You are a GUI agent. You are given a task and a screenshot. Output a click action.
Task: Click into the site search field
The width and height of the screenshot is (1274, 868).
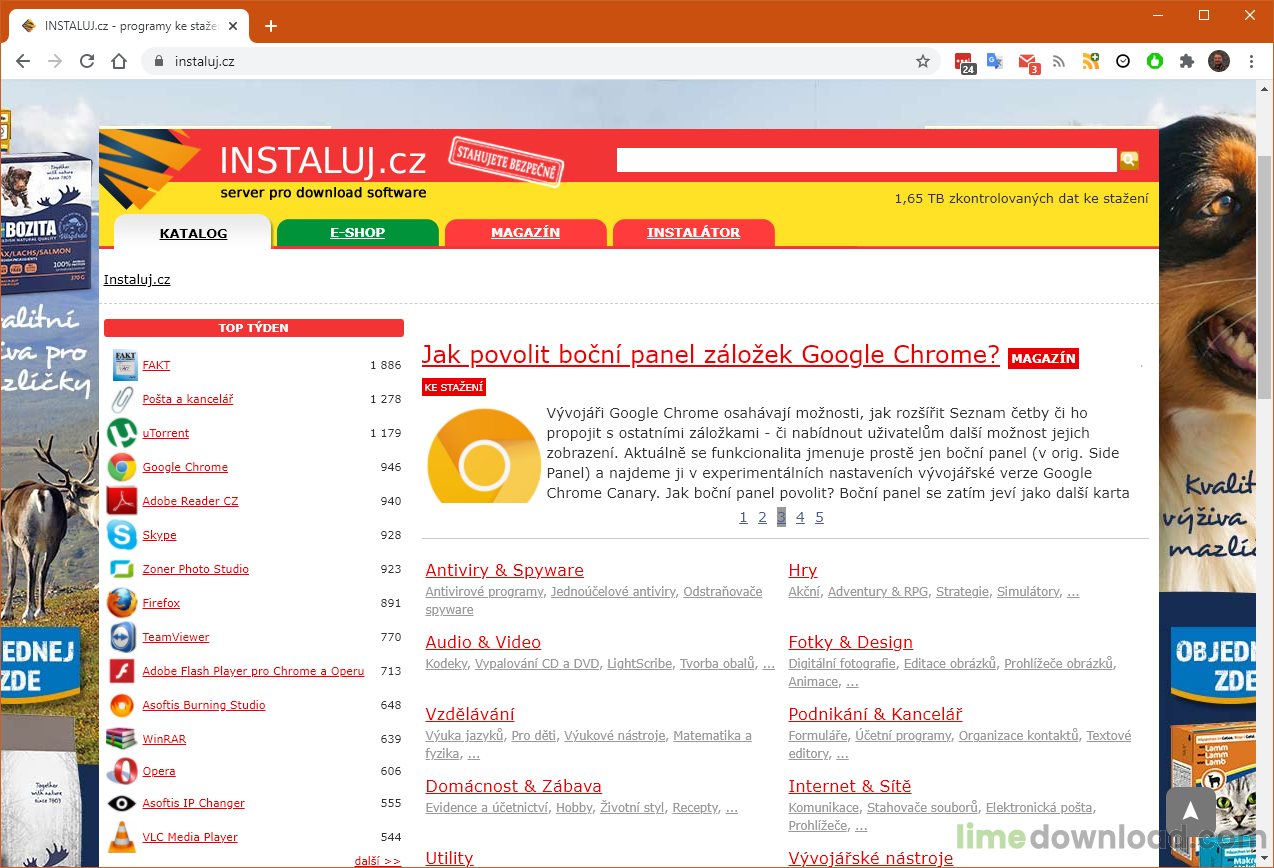(x=865, y=160)
